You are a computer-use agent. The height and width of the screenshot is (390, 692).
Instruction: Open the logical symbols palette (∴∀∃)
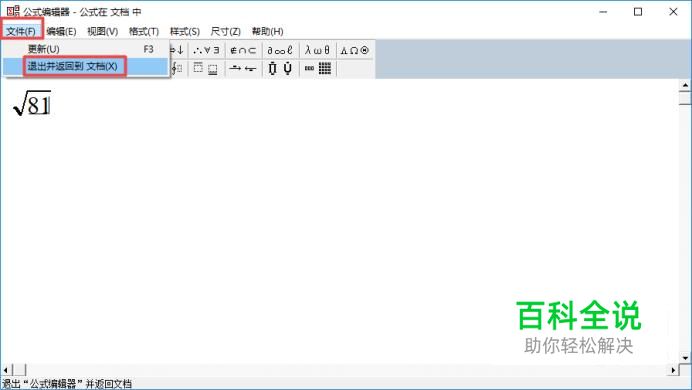(207, 50)
